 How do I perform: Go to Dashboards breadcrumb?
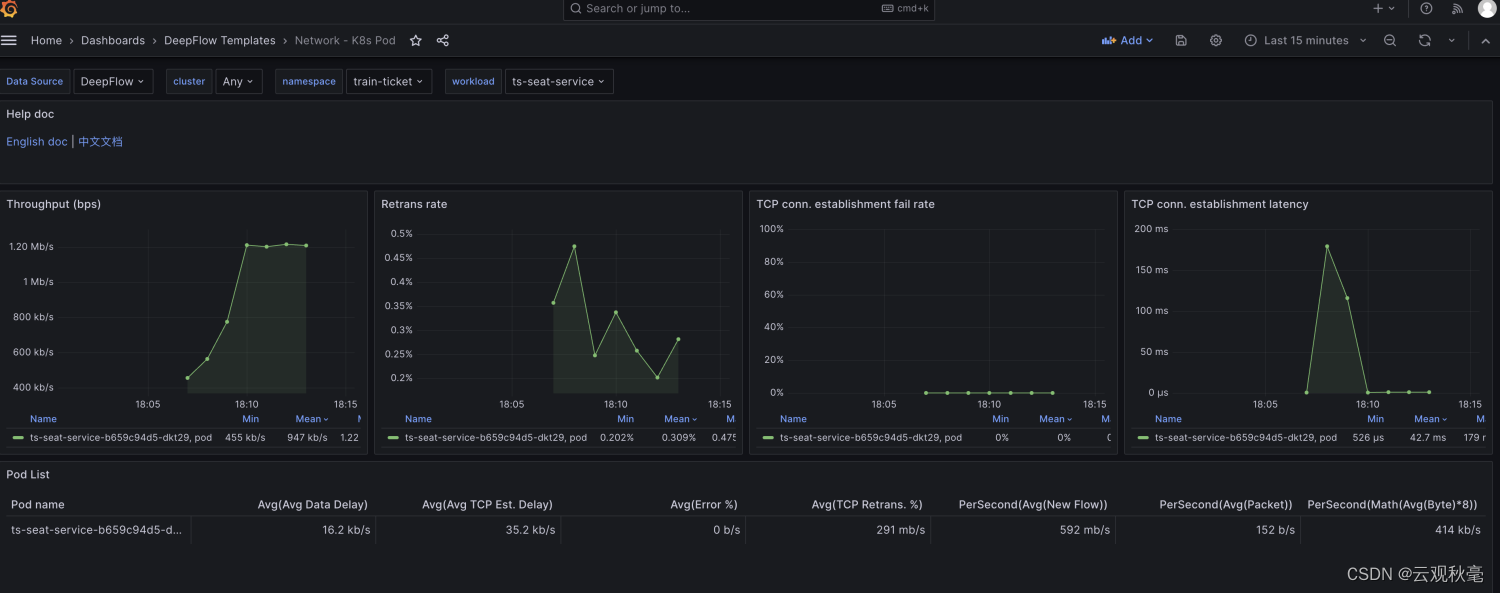pos(113,41)
